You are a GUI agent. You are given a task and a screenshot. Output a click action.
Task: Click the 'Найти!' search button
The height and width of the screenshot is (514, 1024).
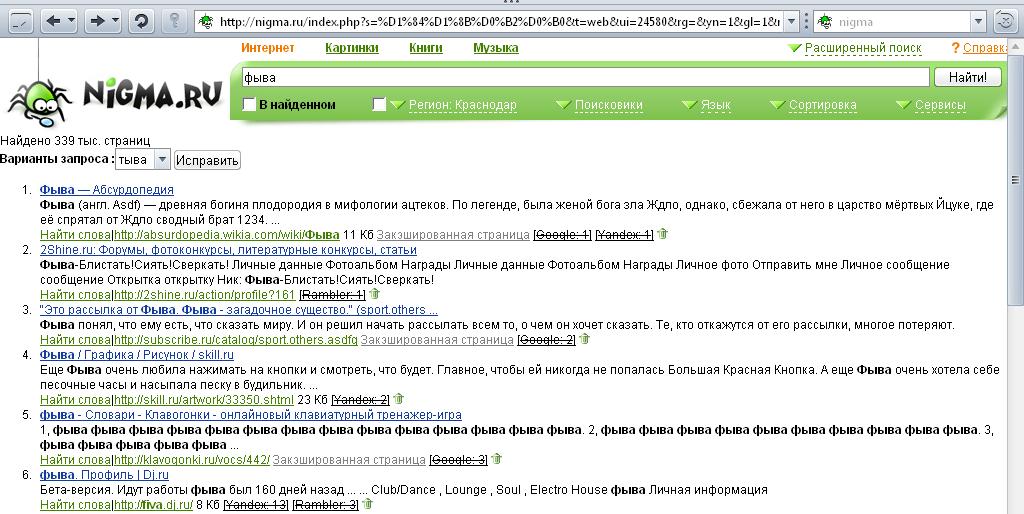coord(968,77)
